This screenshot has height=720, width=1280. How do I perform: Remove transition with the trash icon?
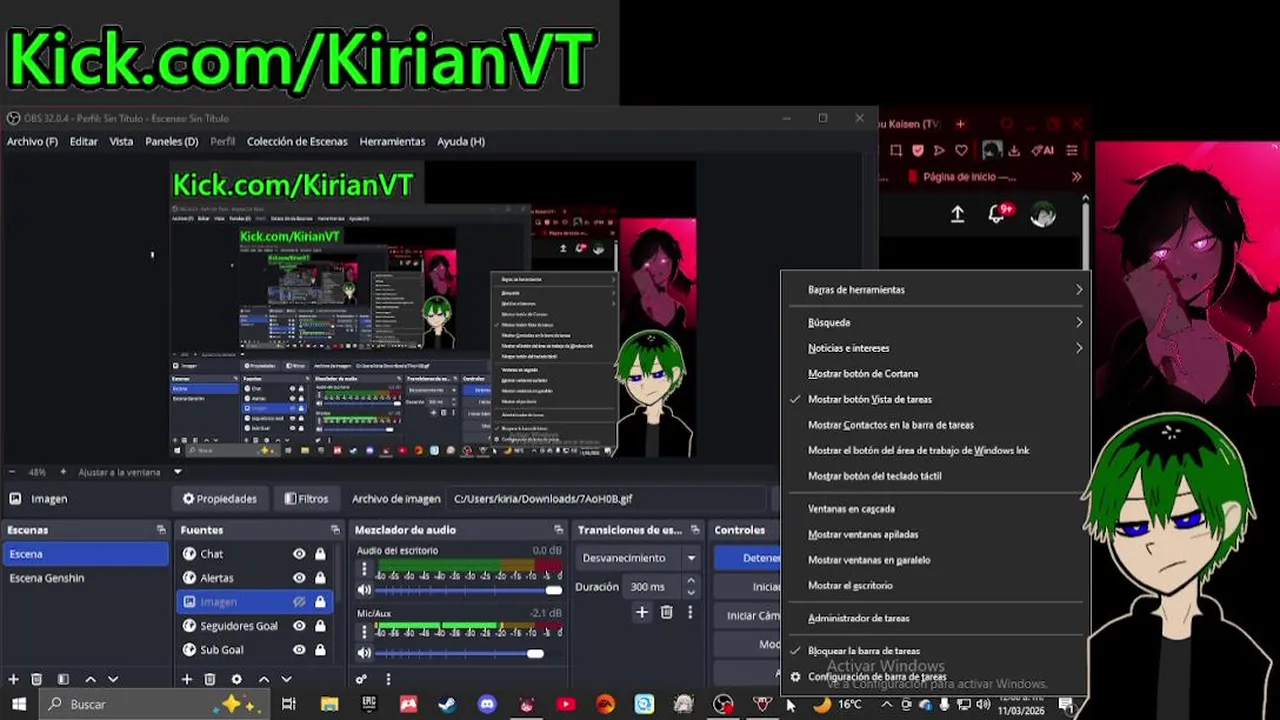(667, 612)
